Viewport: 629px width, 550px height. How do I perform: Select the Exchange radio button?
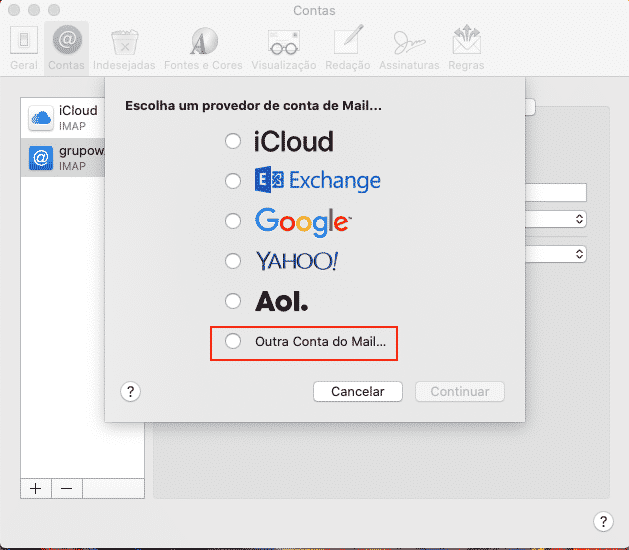(x=233, y=181)
